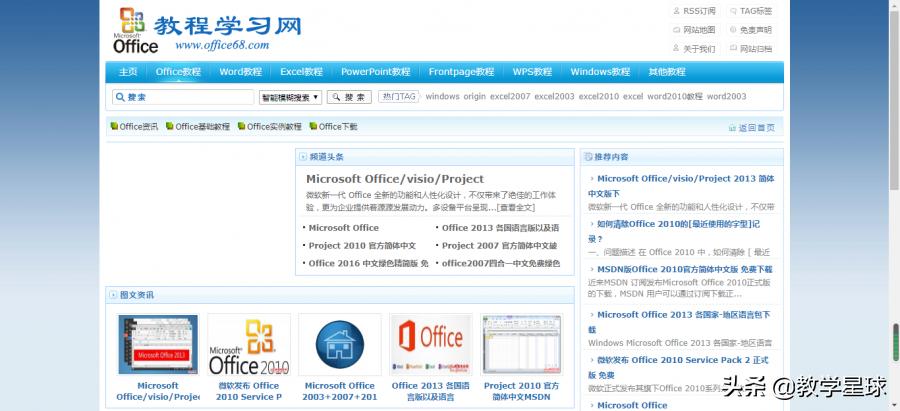
Task: Click green icon beside Office下载
Action: click(x=313, y=126)
